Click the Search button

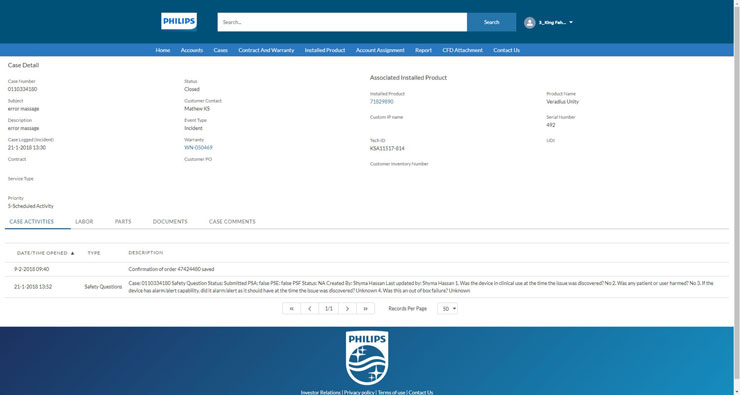coord(491,22)
